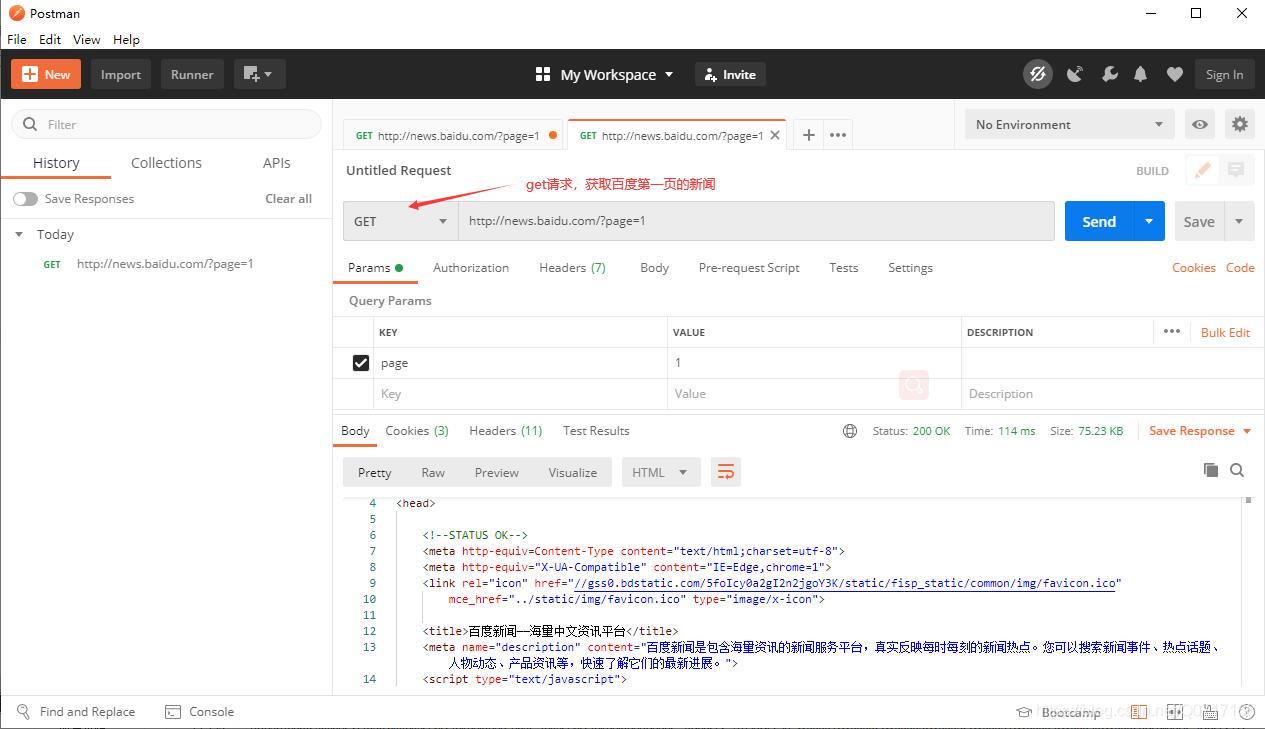Open the response Headers (11) tab
This screenshot has height=729, width=1265.
click(505, 431)
